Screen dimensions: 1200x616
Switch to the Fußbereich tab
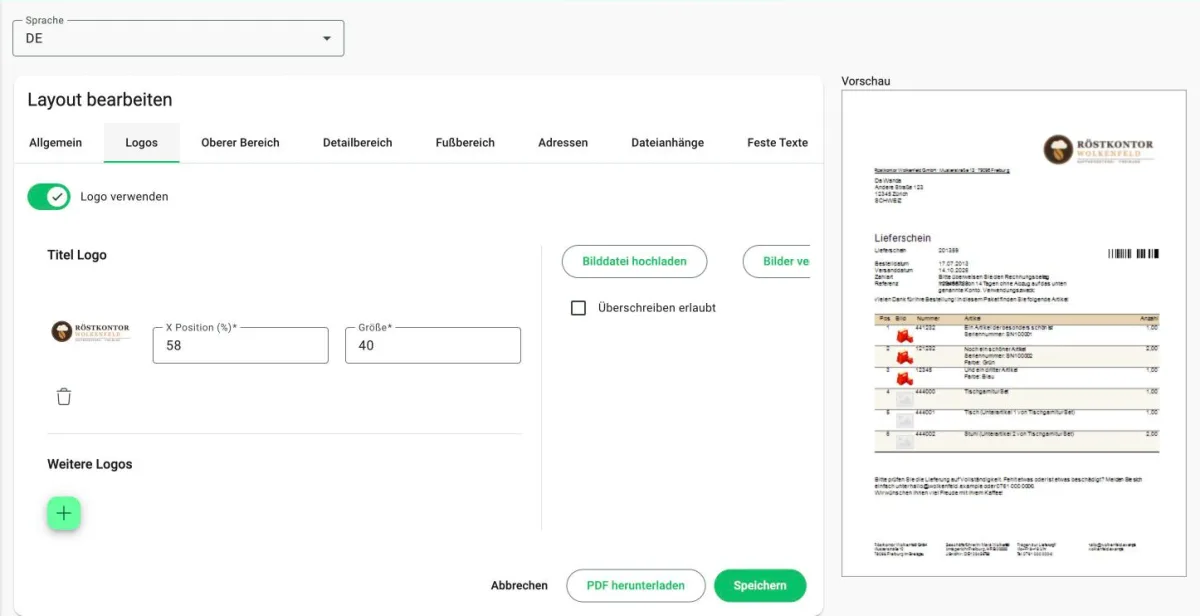[x=465, y=143]
